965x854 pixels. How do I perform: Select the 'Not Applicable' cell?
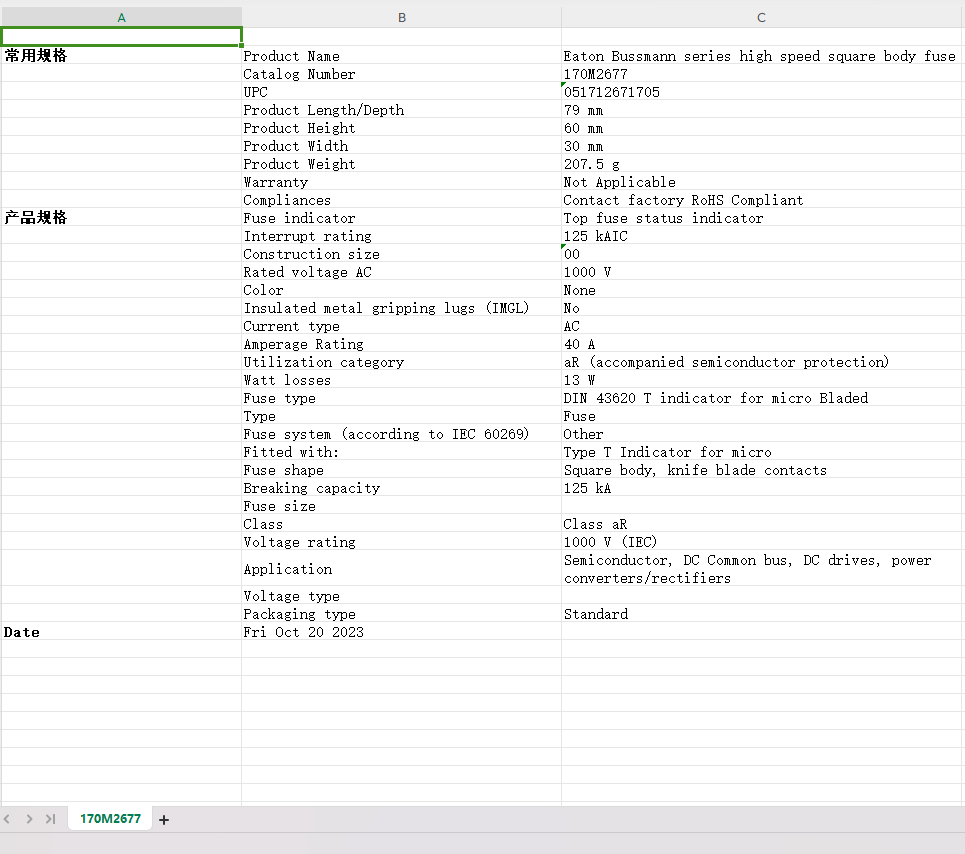click(761, 182)
